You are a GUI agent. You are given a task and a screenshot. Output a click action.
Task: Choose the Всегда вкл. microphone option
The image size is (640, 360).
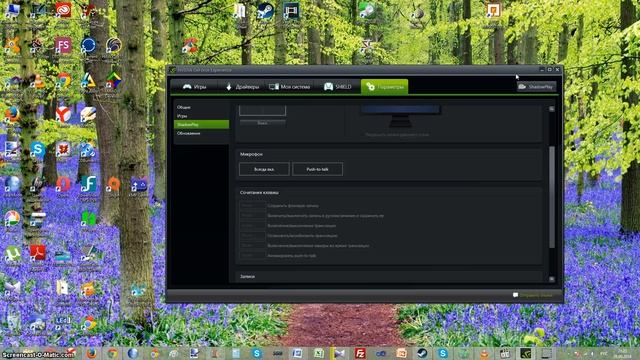click(x=264, y=169)
